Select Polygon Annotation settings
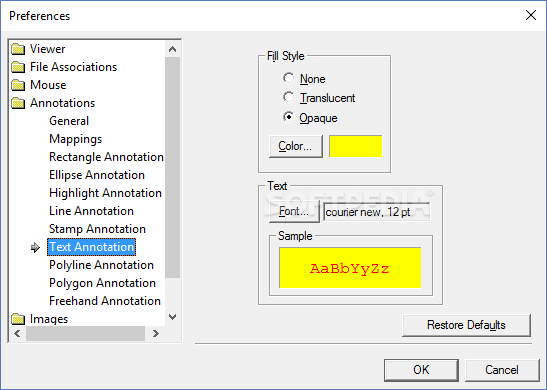 (x=102, y=283)
